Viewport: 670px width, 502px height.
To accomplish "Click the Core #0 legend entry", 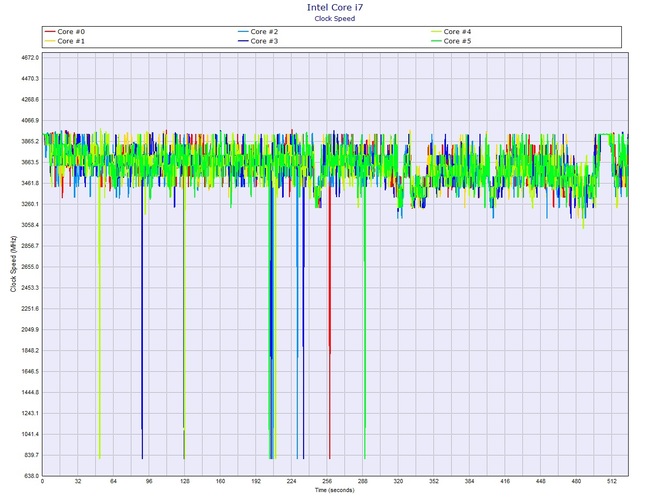I will coord(65,32).
